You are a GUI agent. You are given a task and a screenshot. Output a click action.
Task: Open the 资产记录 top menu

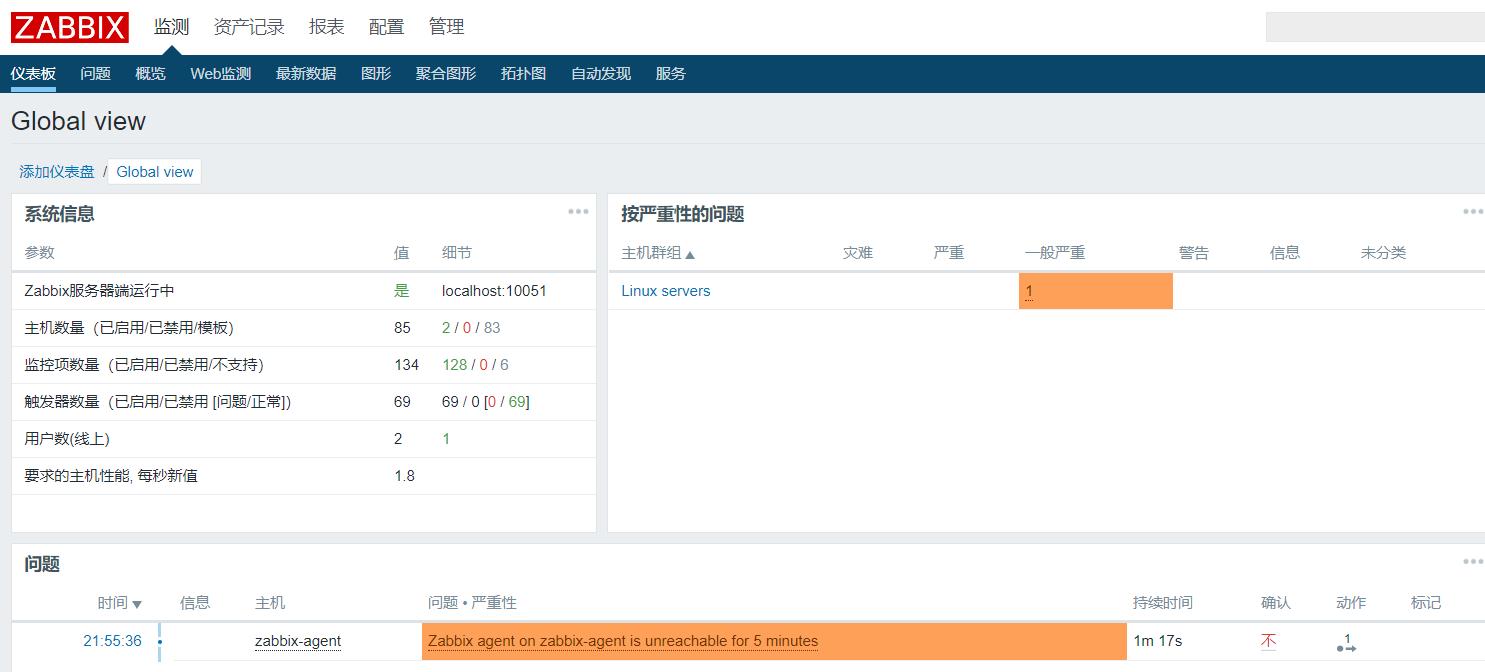point(249,27)
